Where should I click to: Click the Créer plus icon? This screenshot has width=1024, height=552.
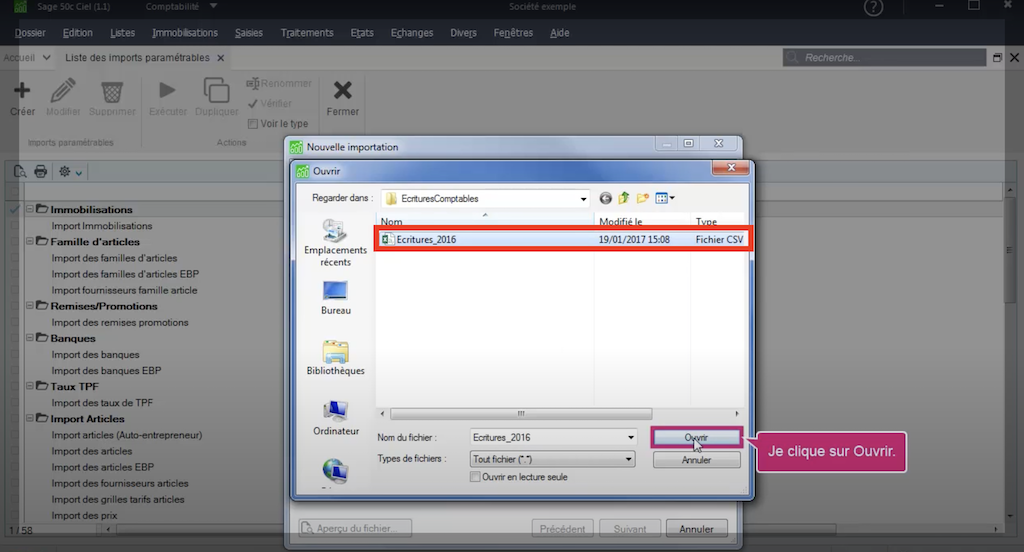point(22,89)
